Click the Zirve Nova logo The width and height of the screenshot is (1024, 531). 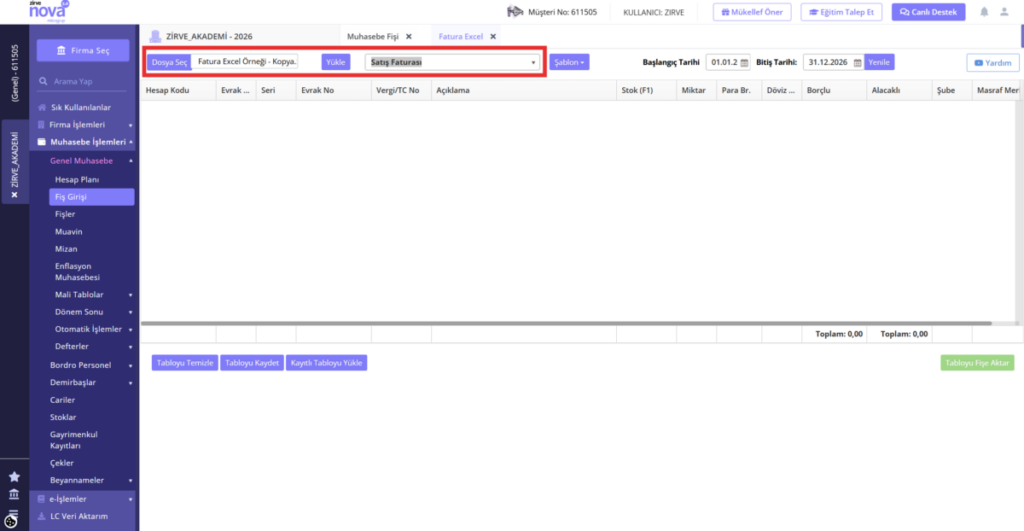(48, 11)
